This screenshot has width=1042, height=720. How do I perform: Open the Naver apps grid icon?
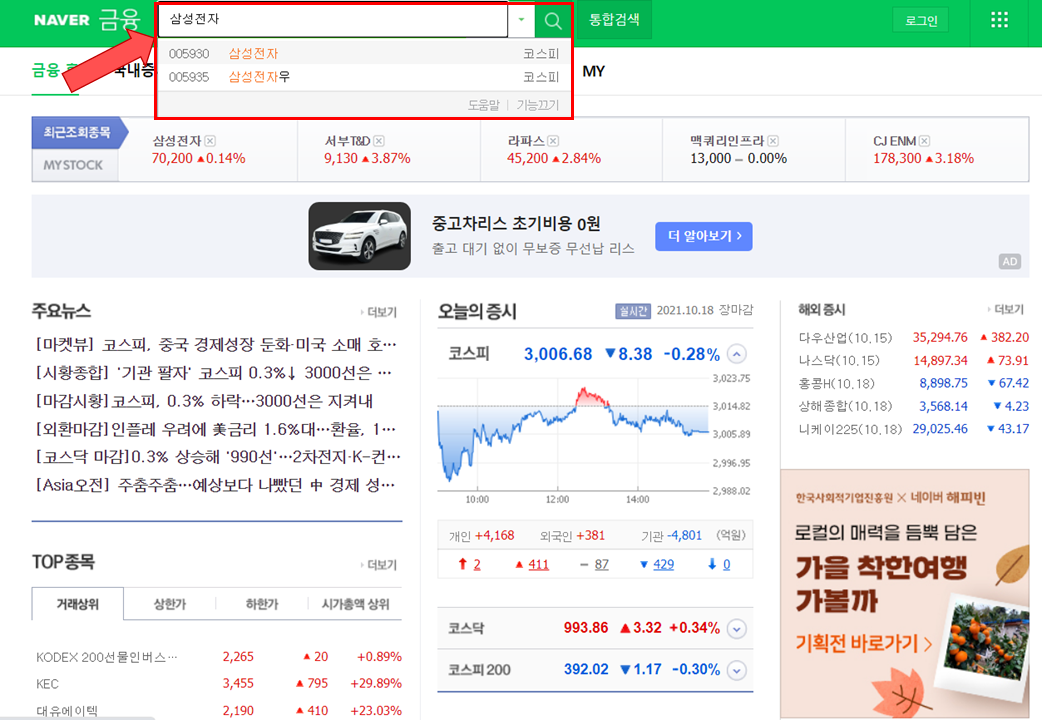[x=999, y=20]
